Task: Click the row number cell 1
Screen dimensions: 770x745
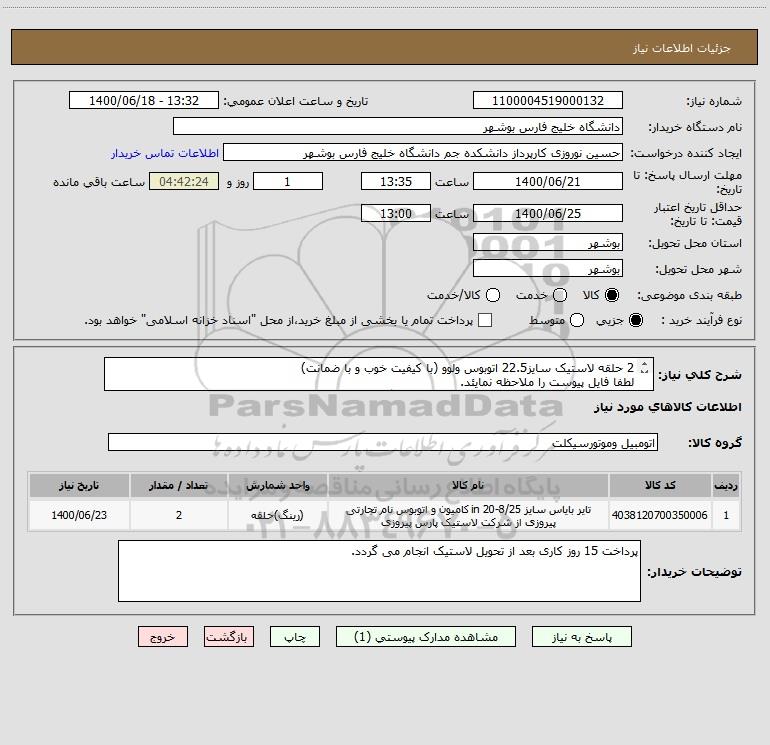Action: pos(726,515)
